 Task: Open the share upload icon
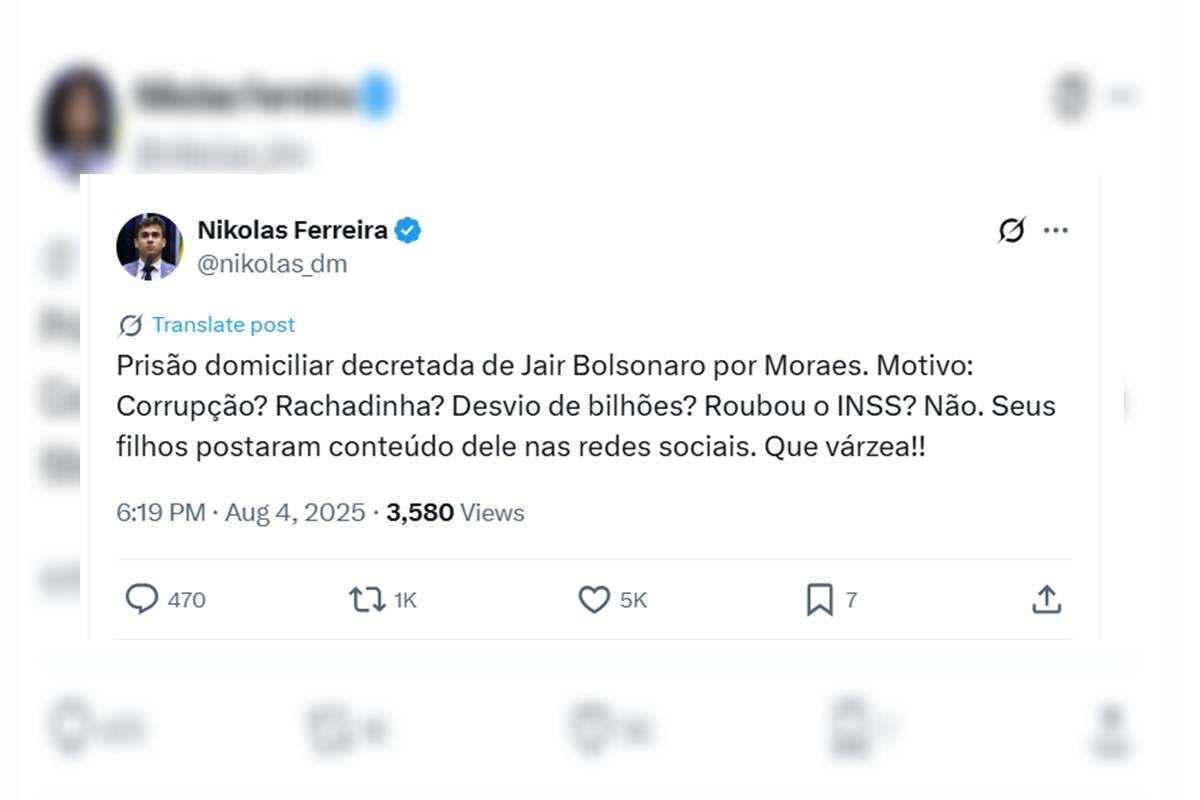(x=1046, y=599)
